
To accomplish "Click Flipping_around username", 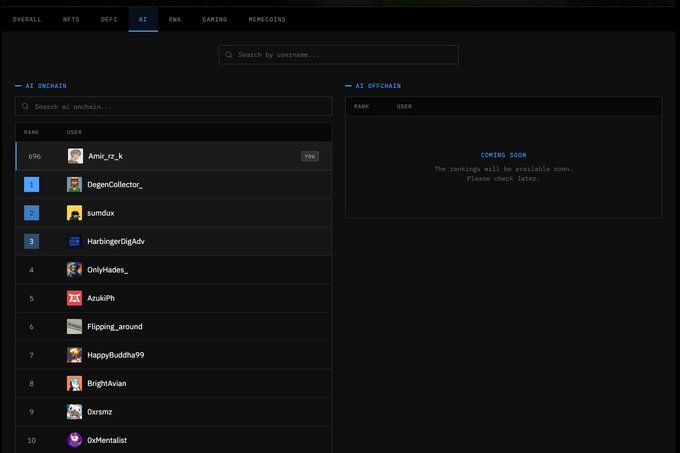I will point(115,327).
